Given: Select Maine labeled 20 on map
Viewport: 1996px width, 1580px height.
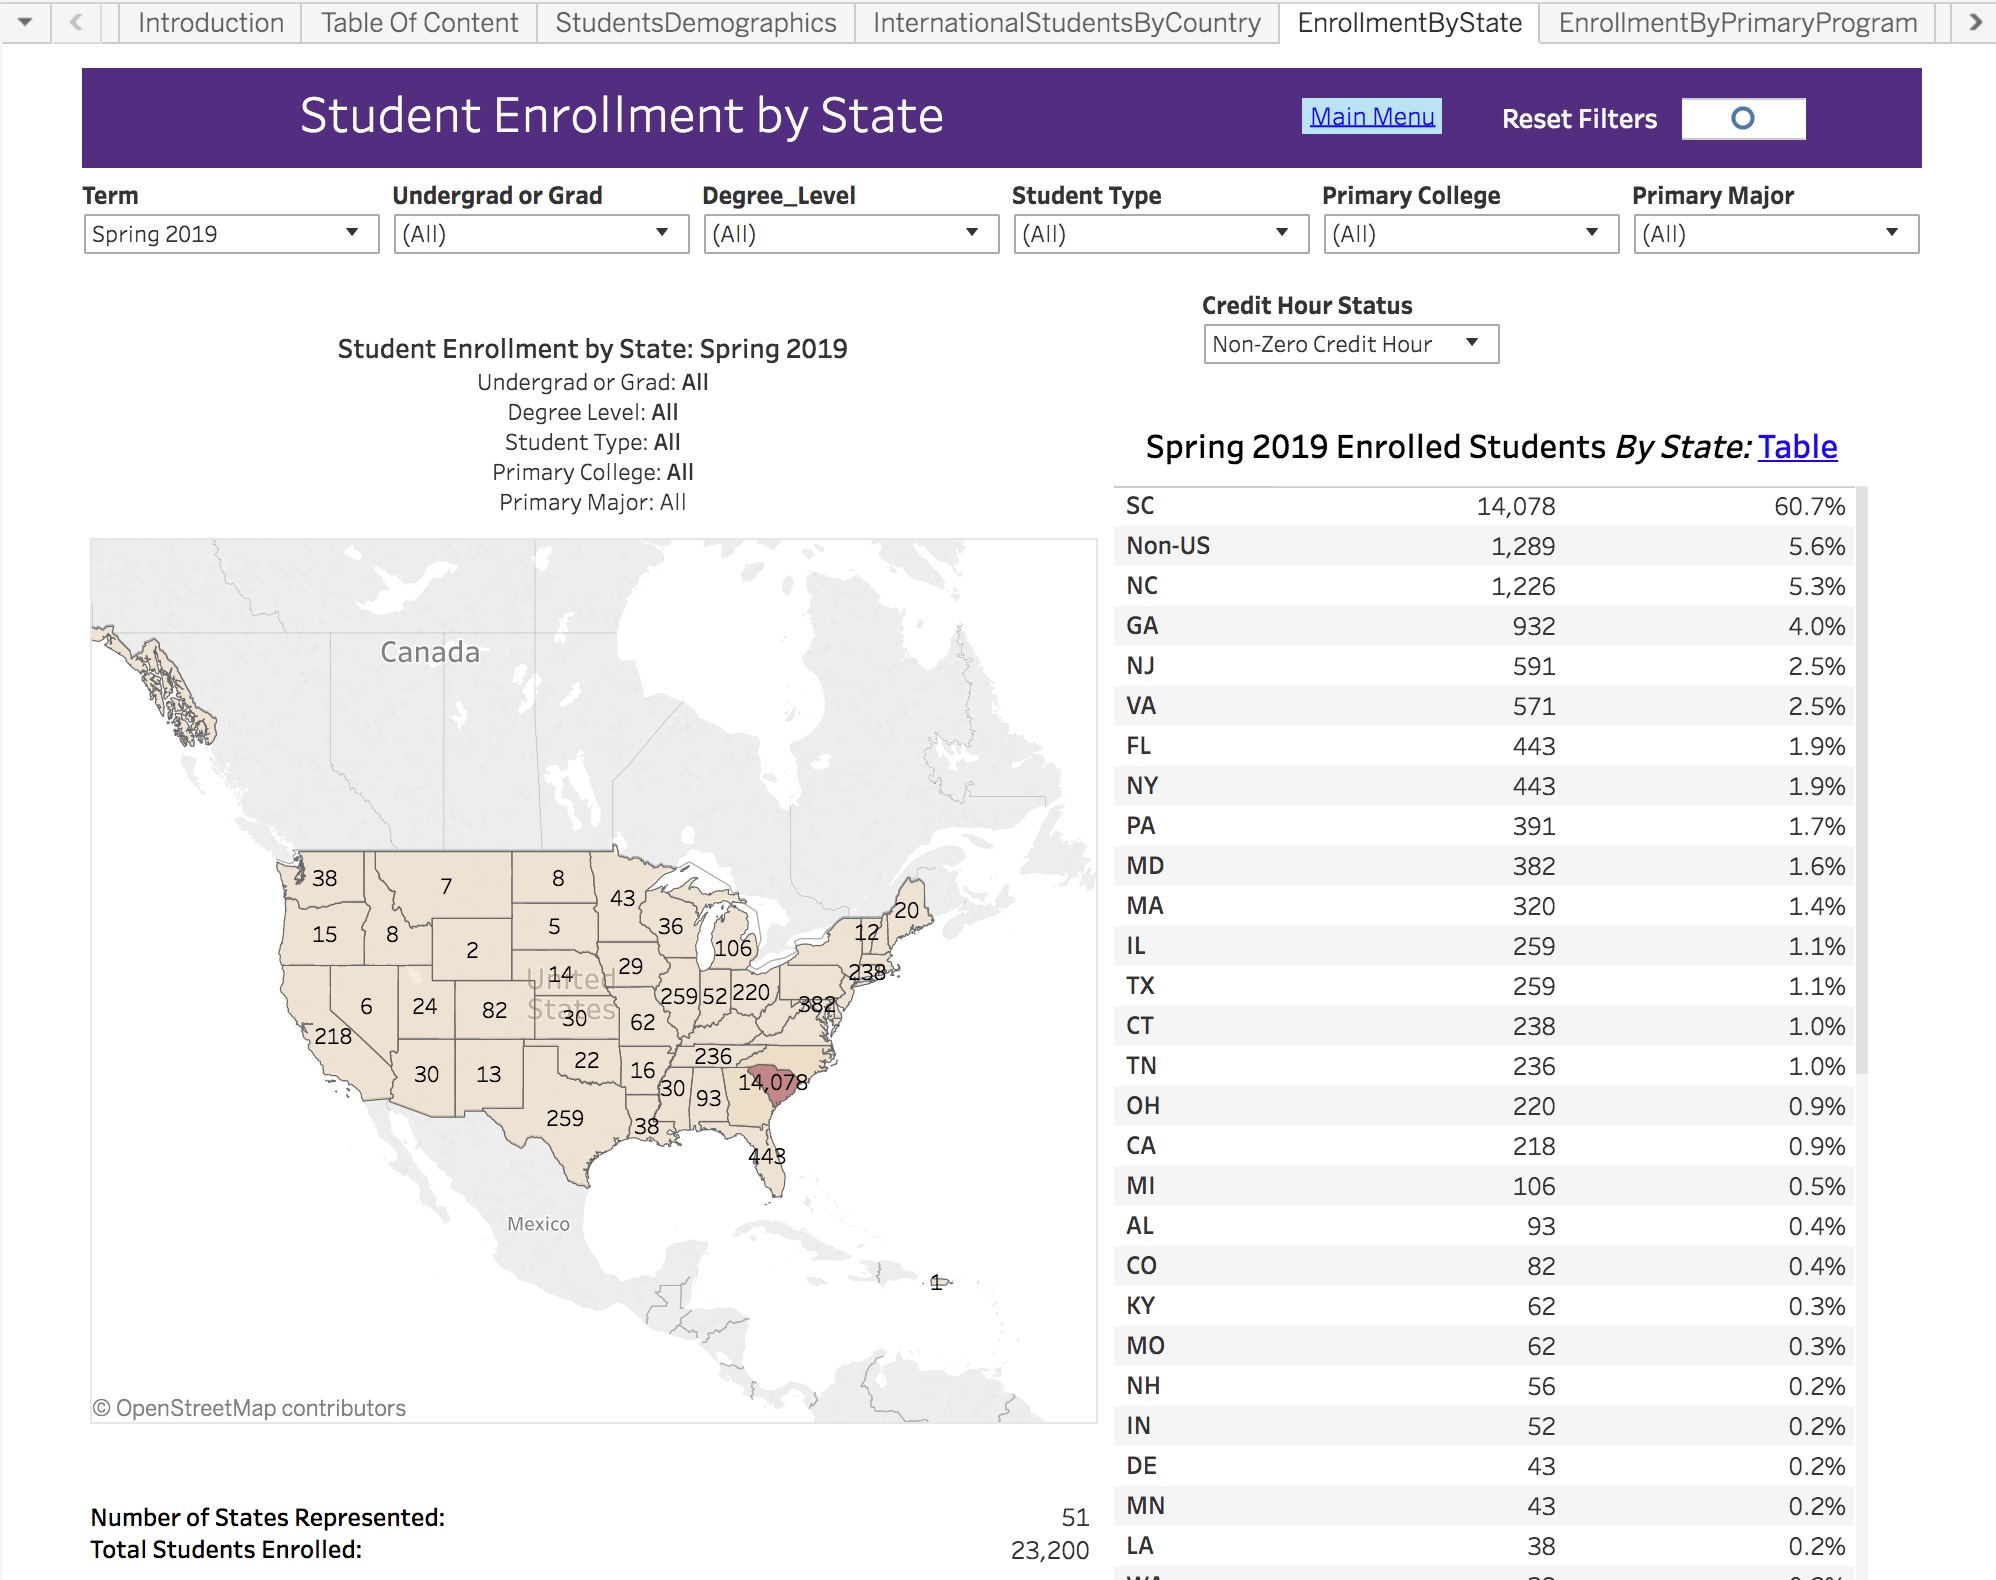Looking at the screenshot, I should [x=906, y=910].
